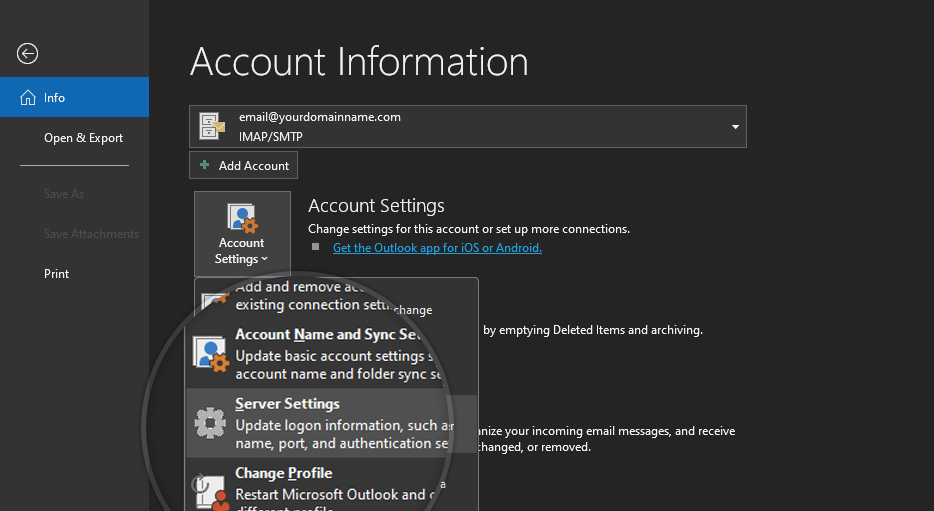Open the Account Settings dropdown button
The height and width of the screenshot is (511, 934).
pos(242,234)
